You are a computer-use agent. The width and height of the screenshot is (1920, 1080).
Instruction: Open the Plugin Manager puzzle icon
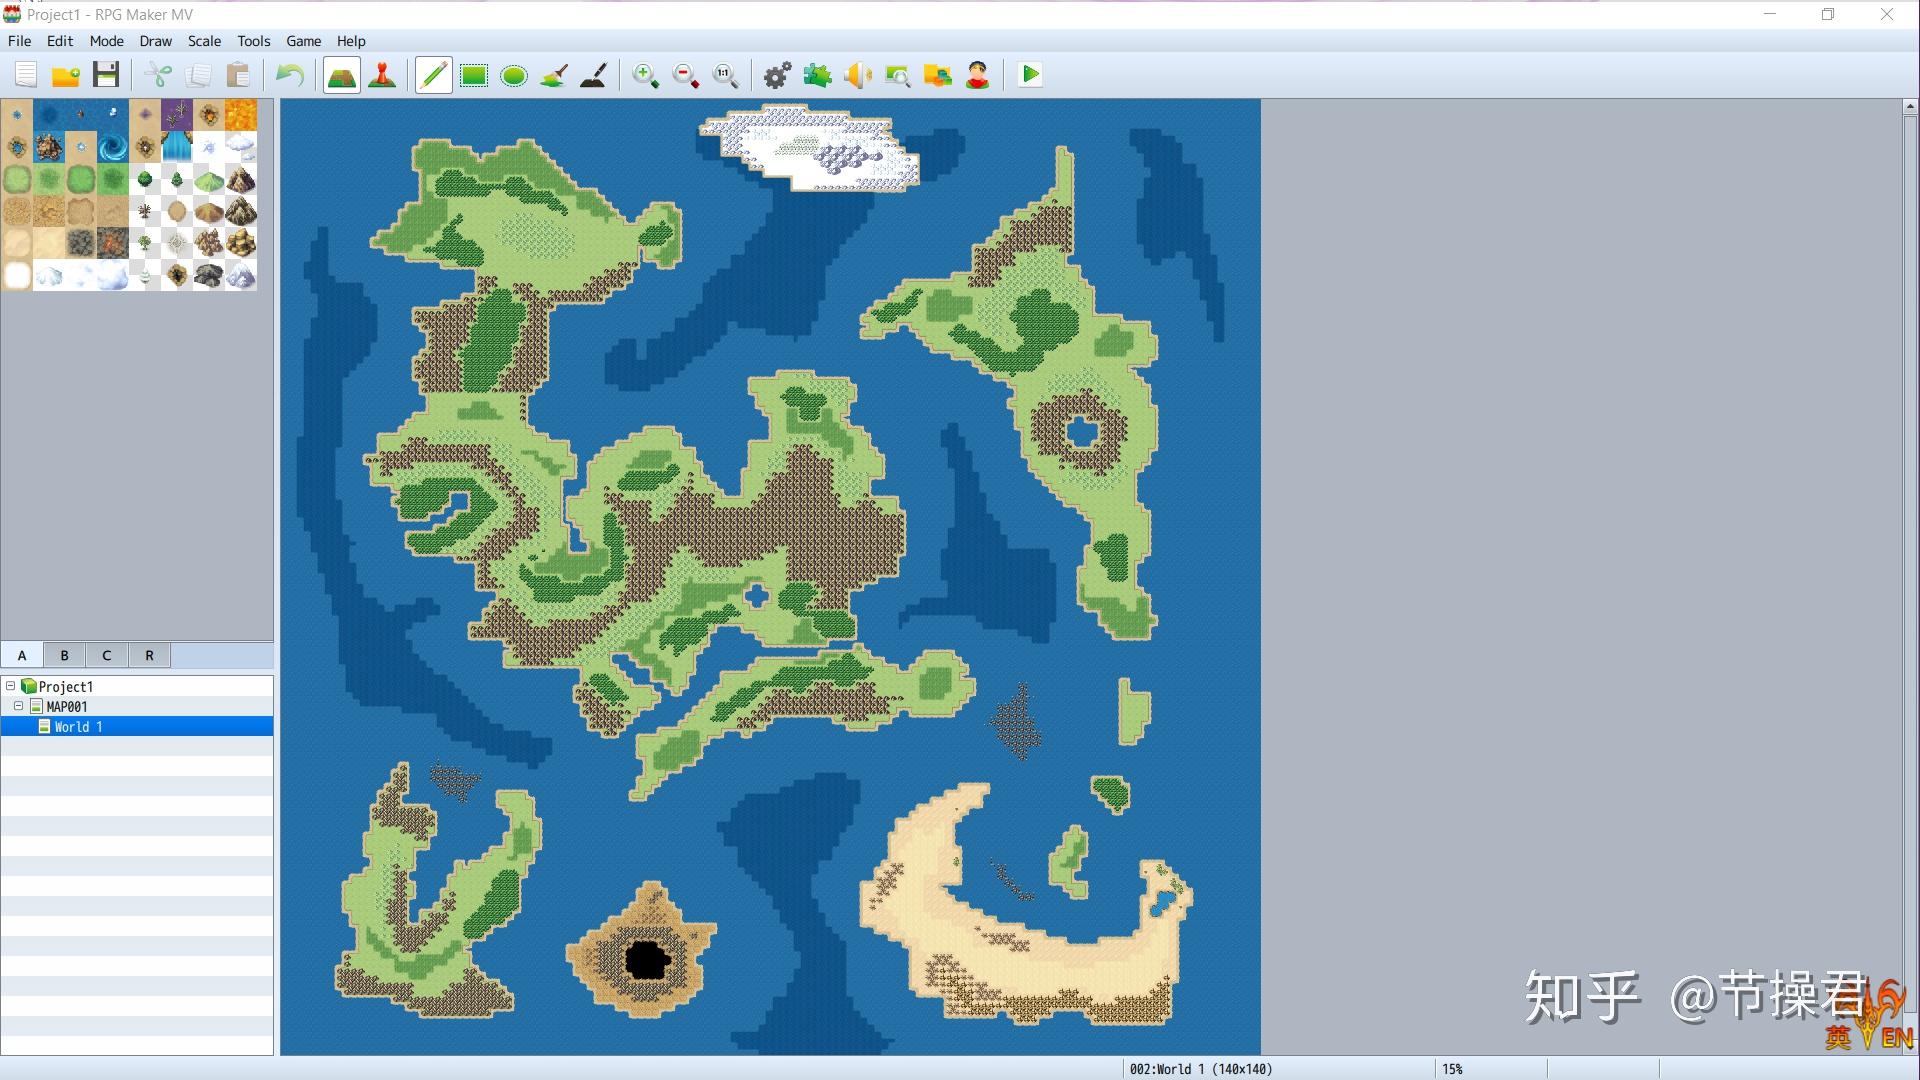pos(817,75)
